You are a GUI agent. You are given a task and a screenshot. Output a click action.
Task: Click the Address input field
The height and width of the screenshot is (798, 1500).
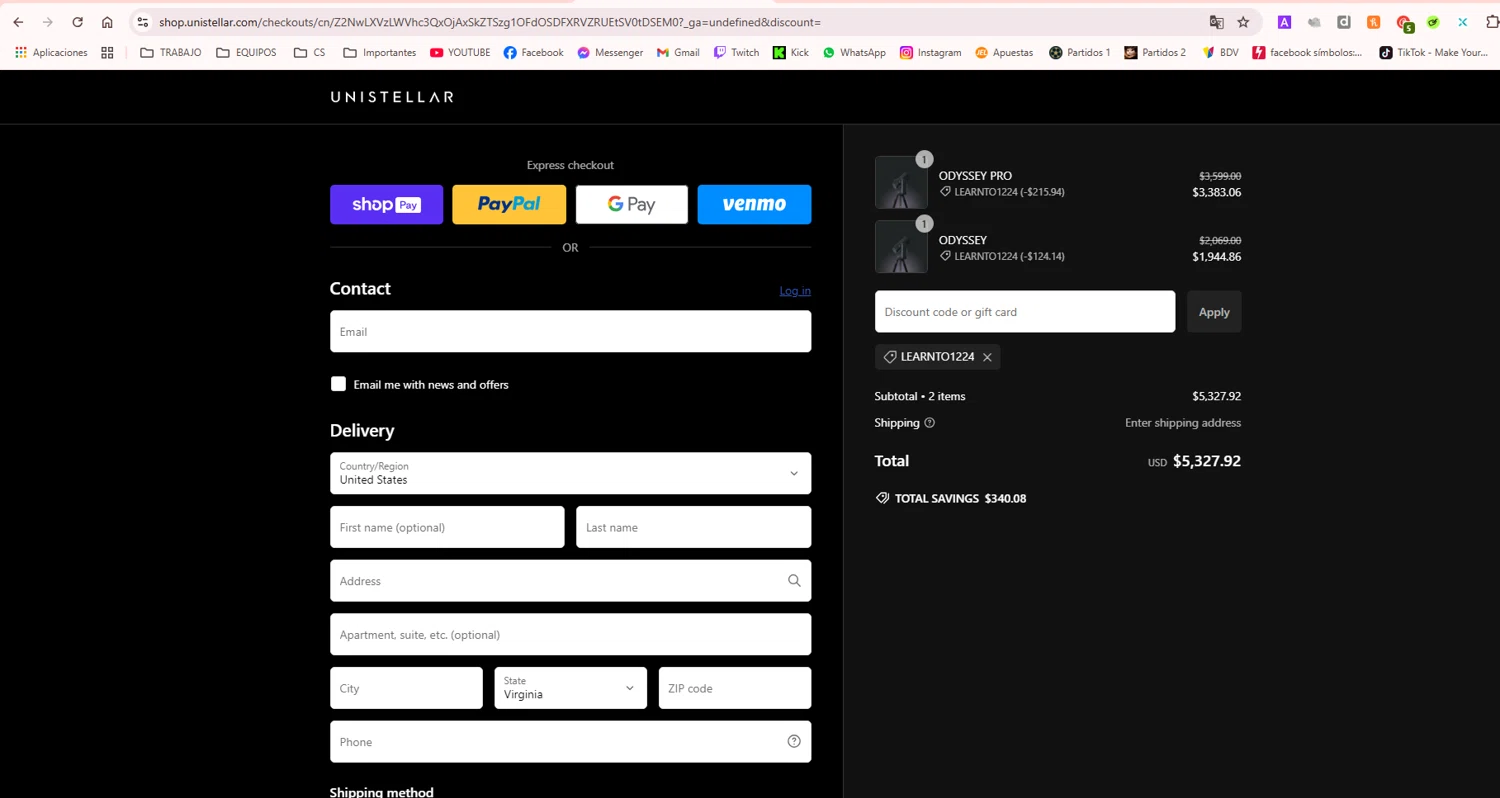[x=570, y=581]
